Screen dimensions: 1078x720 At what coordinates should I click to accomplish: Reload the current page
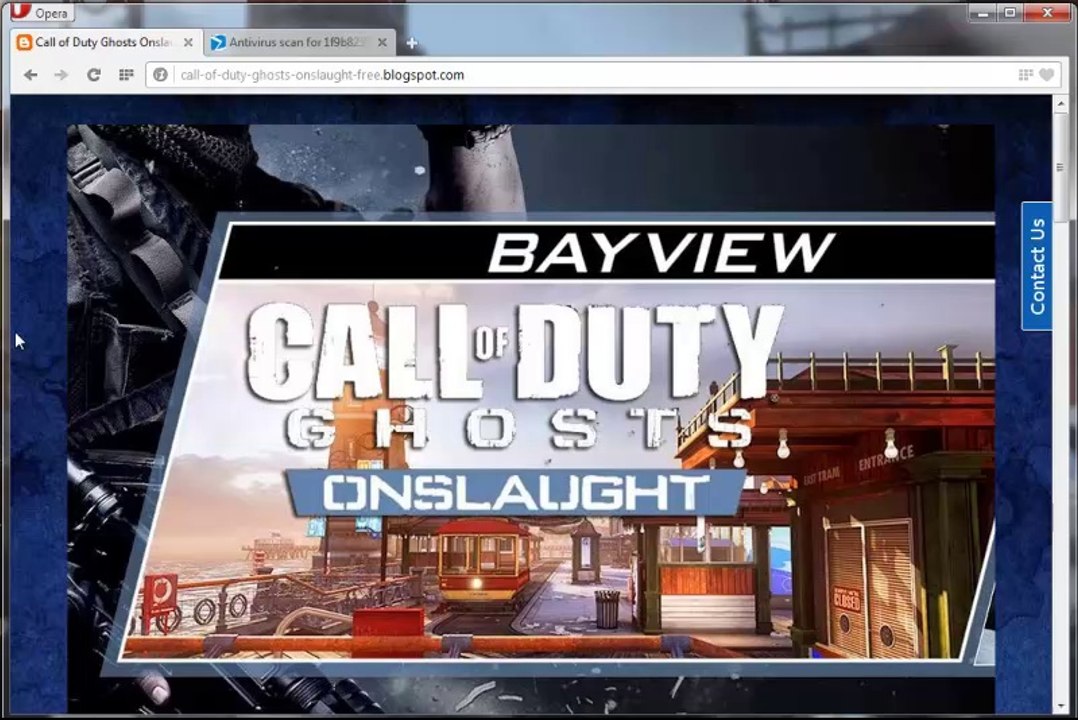pyautogui.click(x=94, y=75)
